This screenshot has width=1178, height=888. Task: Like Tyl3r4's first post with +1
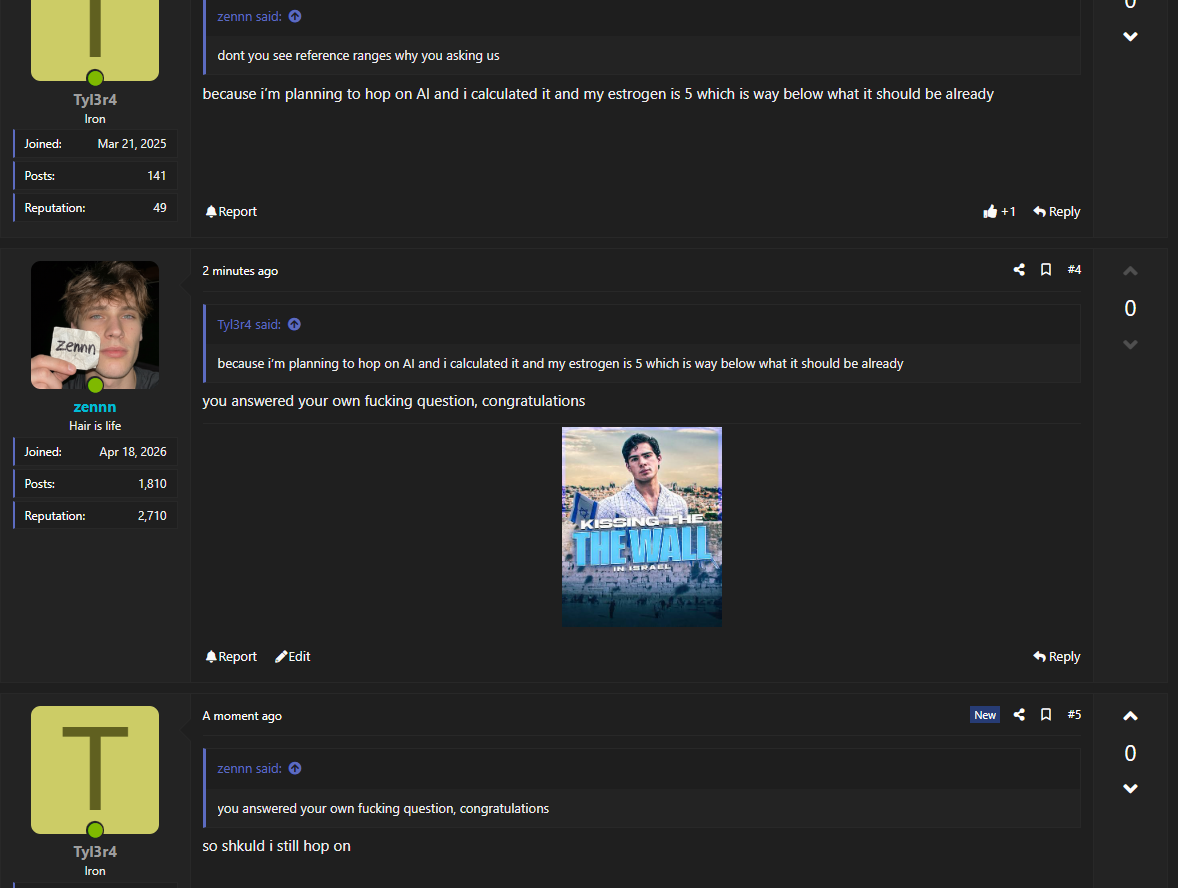pos(999,212)
